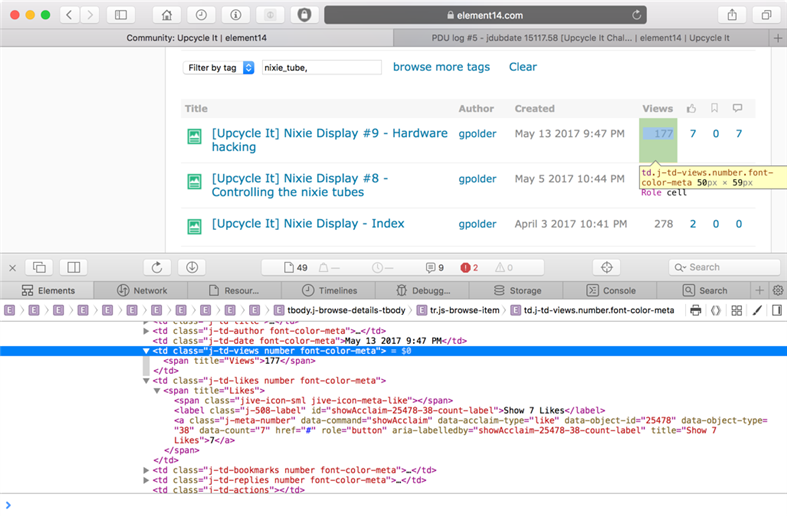Open Nixie Display - Index post
Image resolution: width=787 pixels, height=516 pixels.
tap(307, 224)
